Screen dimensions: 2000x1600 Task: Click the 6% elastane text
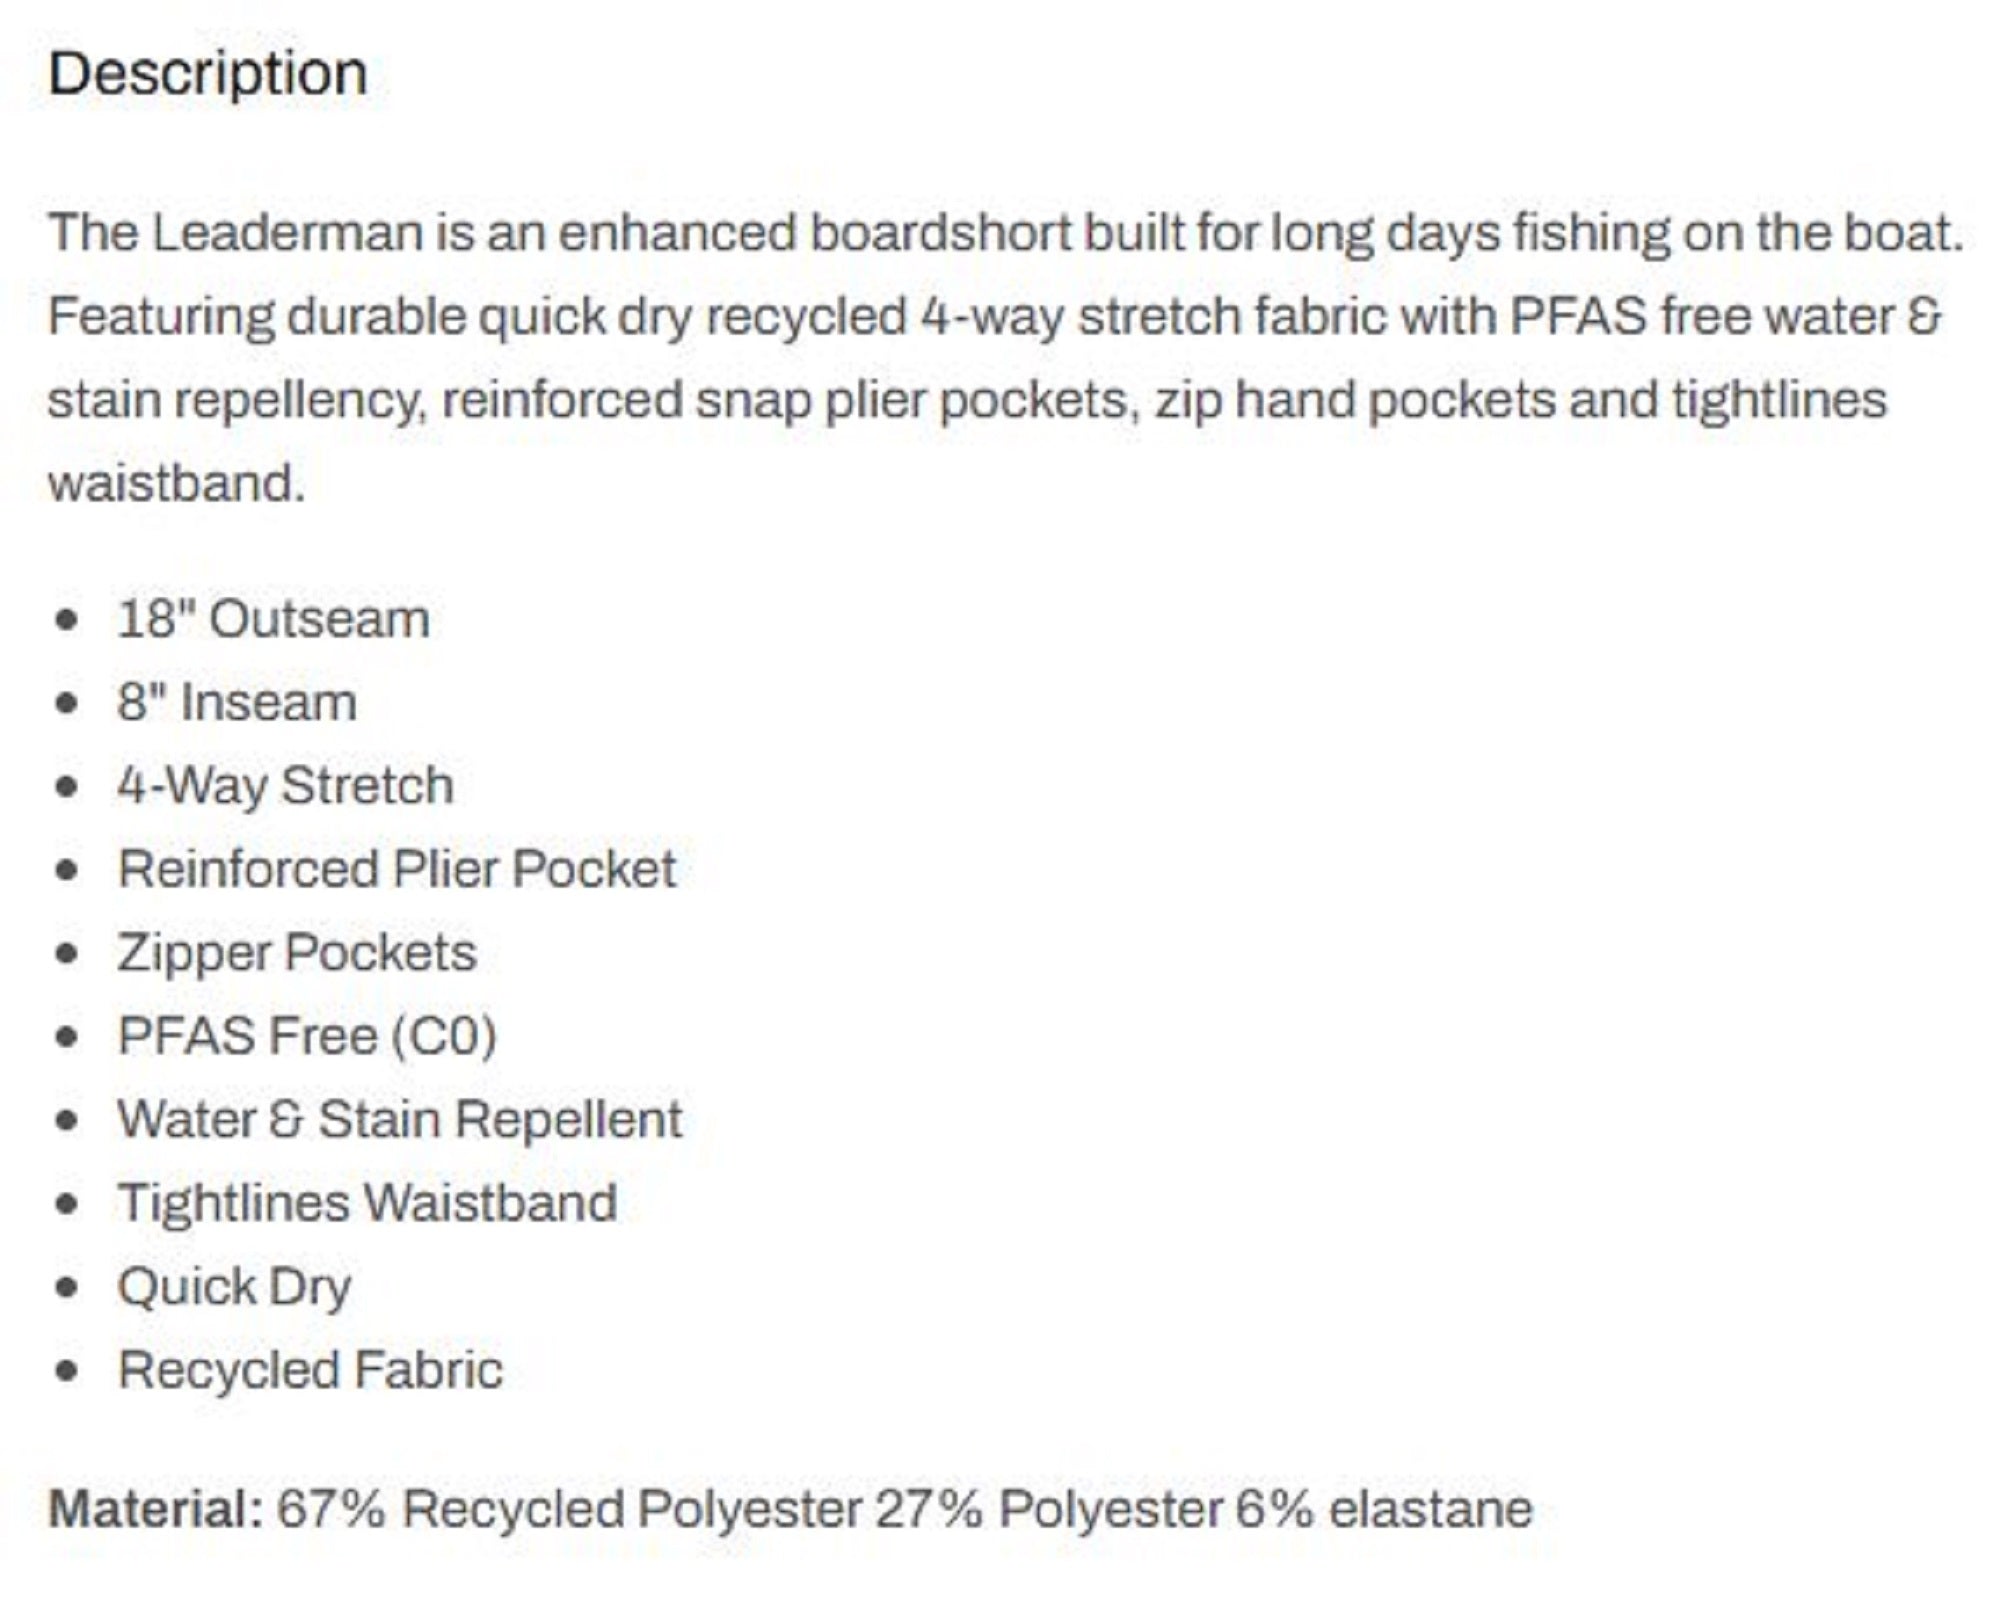(1383, 1508)
